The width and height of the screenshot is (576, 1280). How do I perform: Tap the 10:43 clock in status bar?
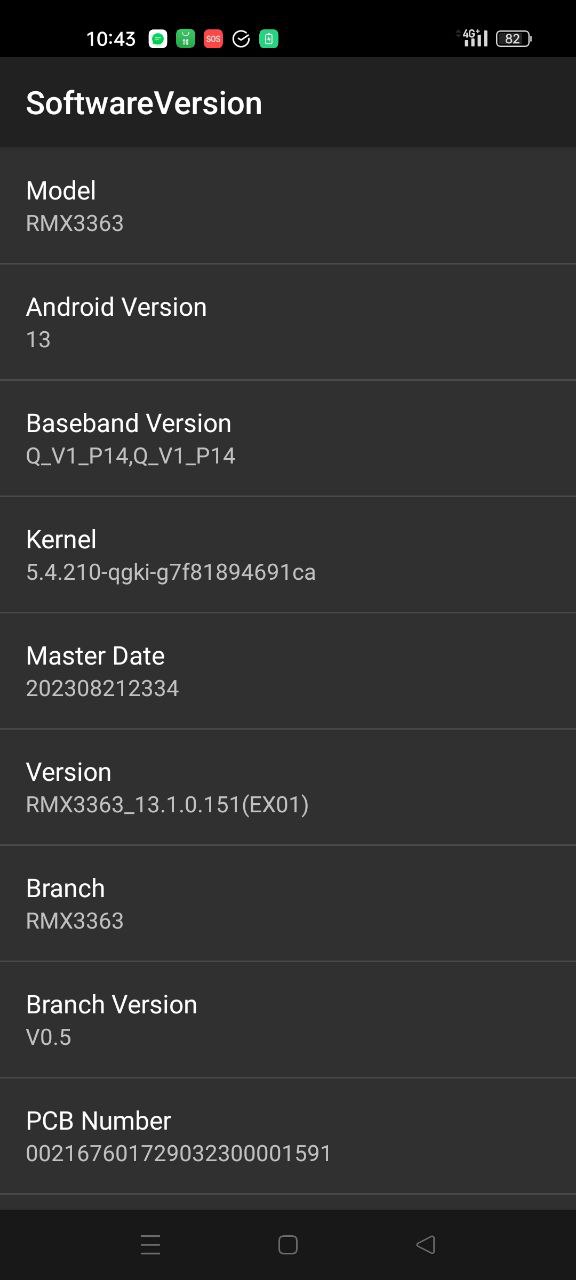click(x=111, y=39)
